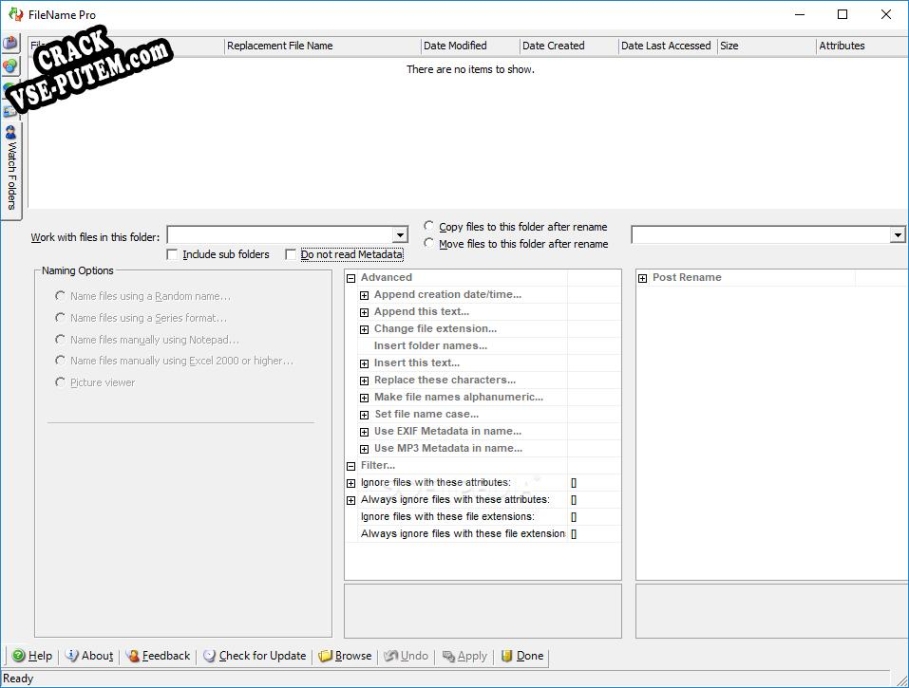Click the Apply button

pyautogui.click(x=465, y=656)
